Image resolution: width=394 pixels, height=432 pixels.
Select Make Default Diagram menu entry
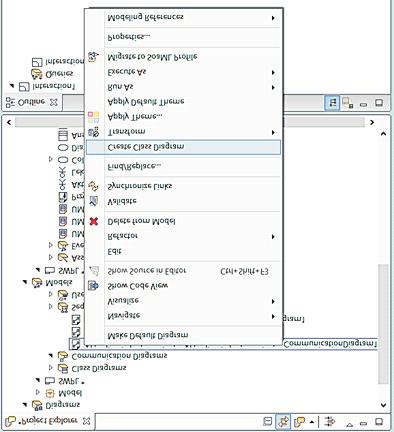[183, 335]
